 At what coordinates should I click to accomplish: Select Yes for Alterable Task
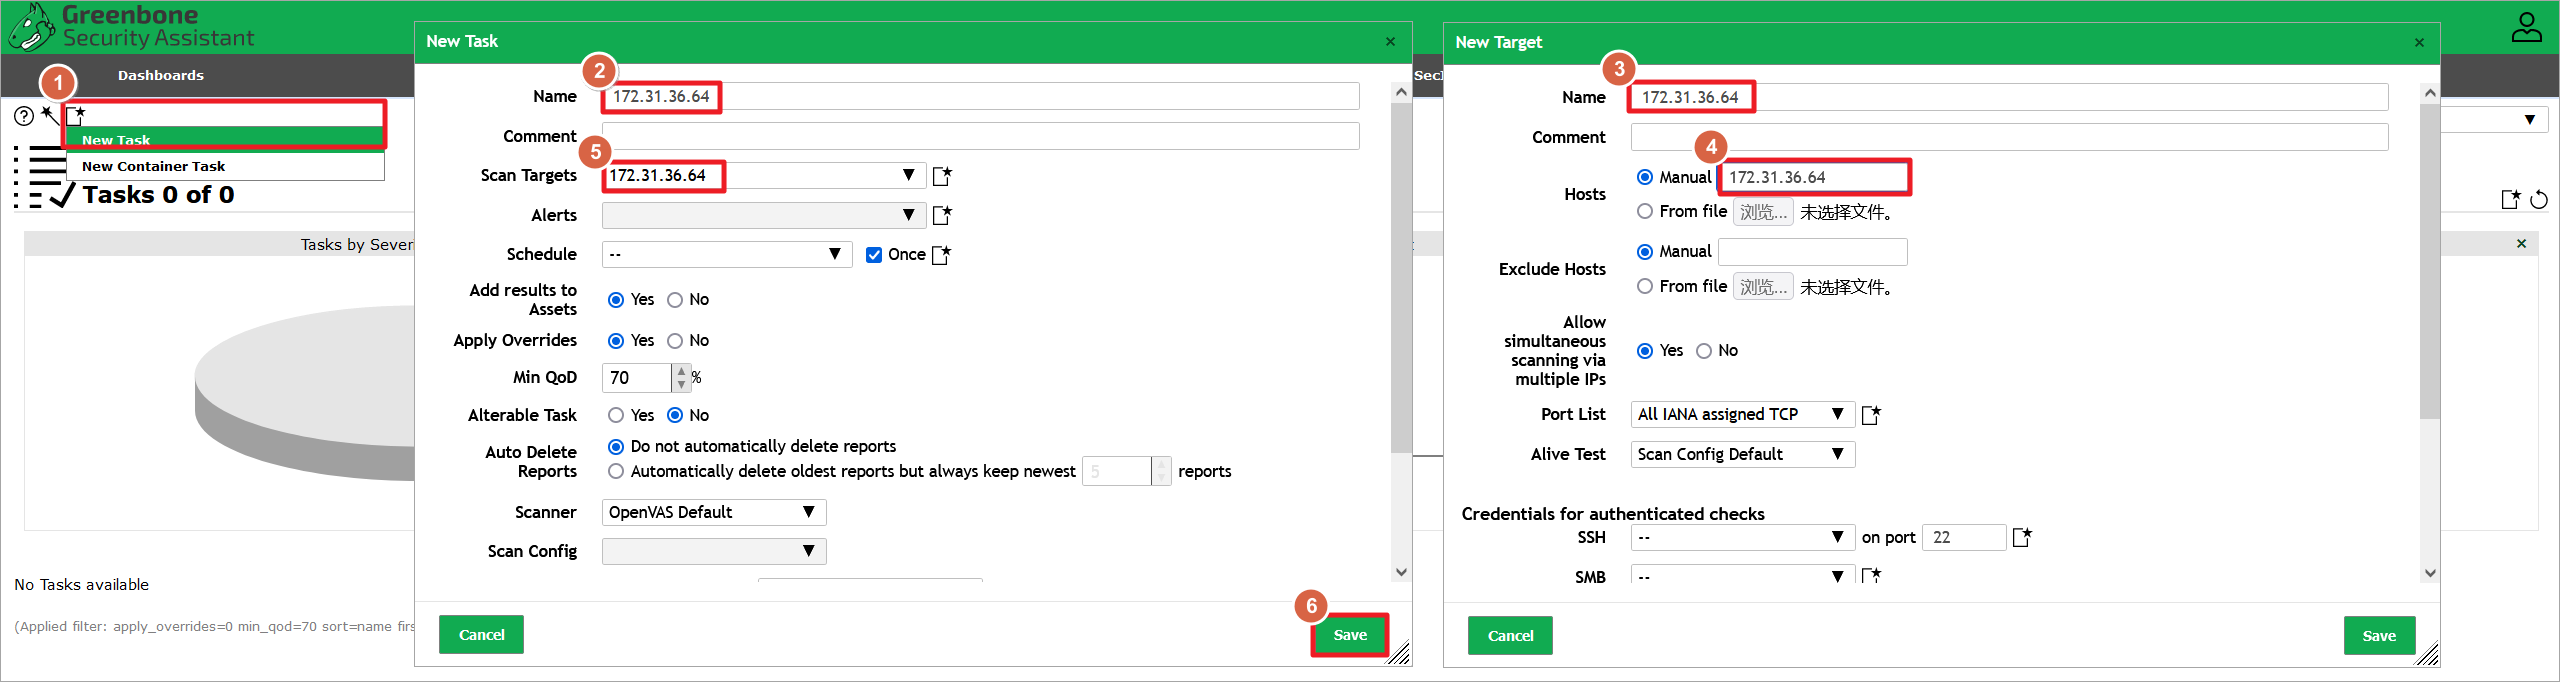616,415
